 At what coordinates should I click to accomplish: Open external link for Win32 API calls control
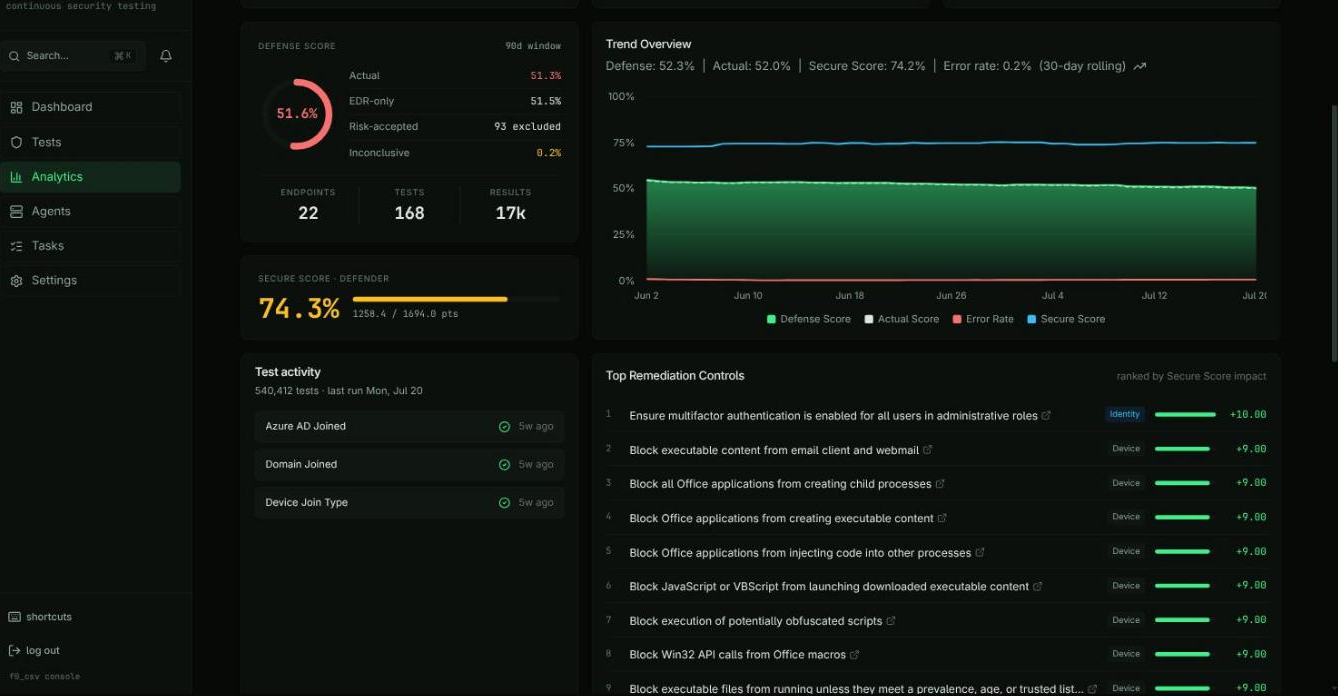click(x=855, y=654)
